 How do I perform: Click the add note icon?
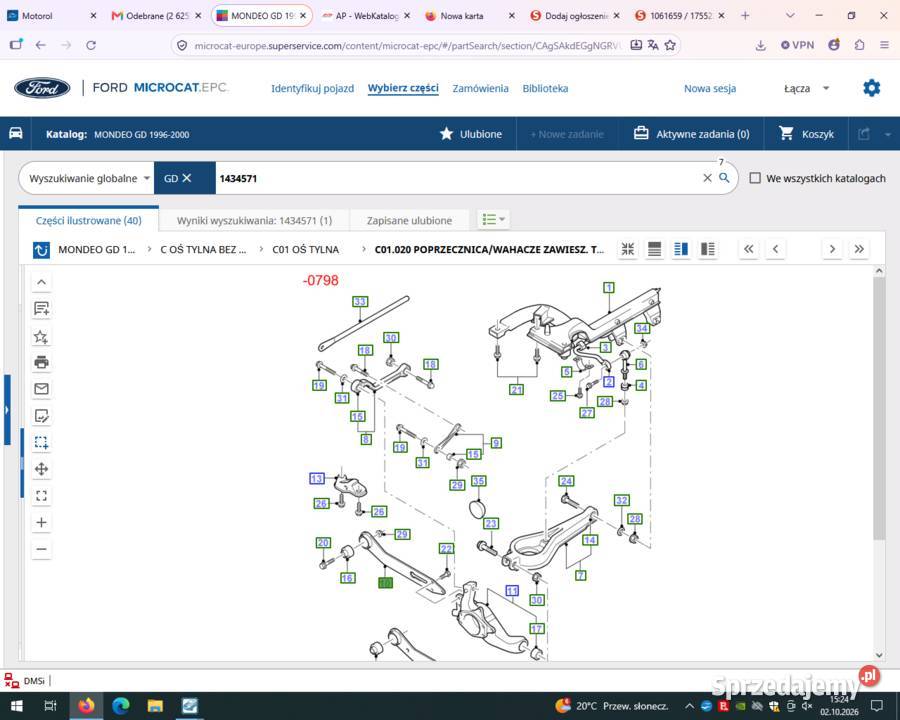[41, 308]
